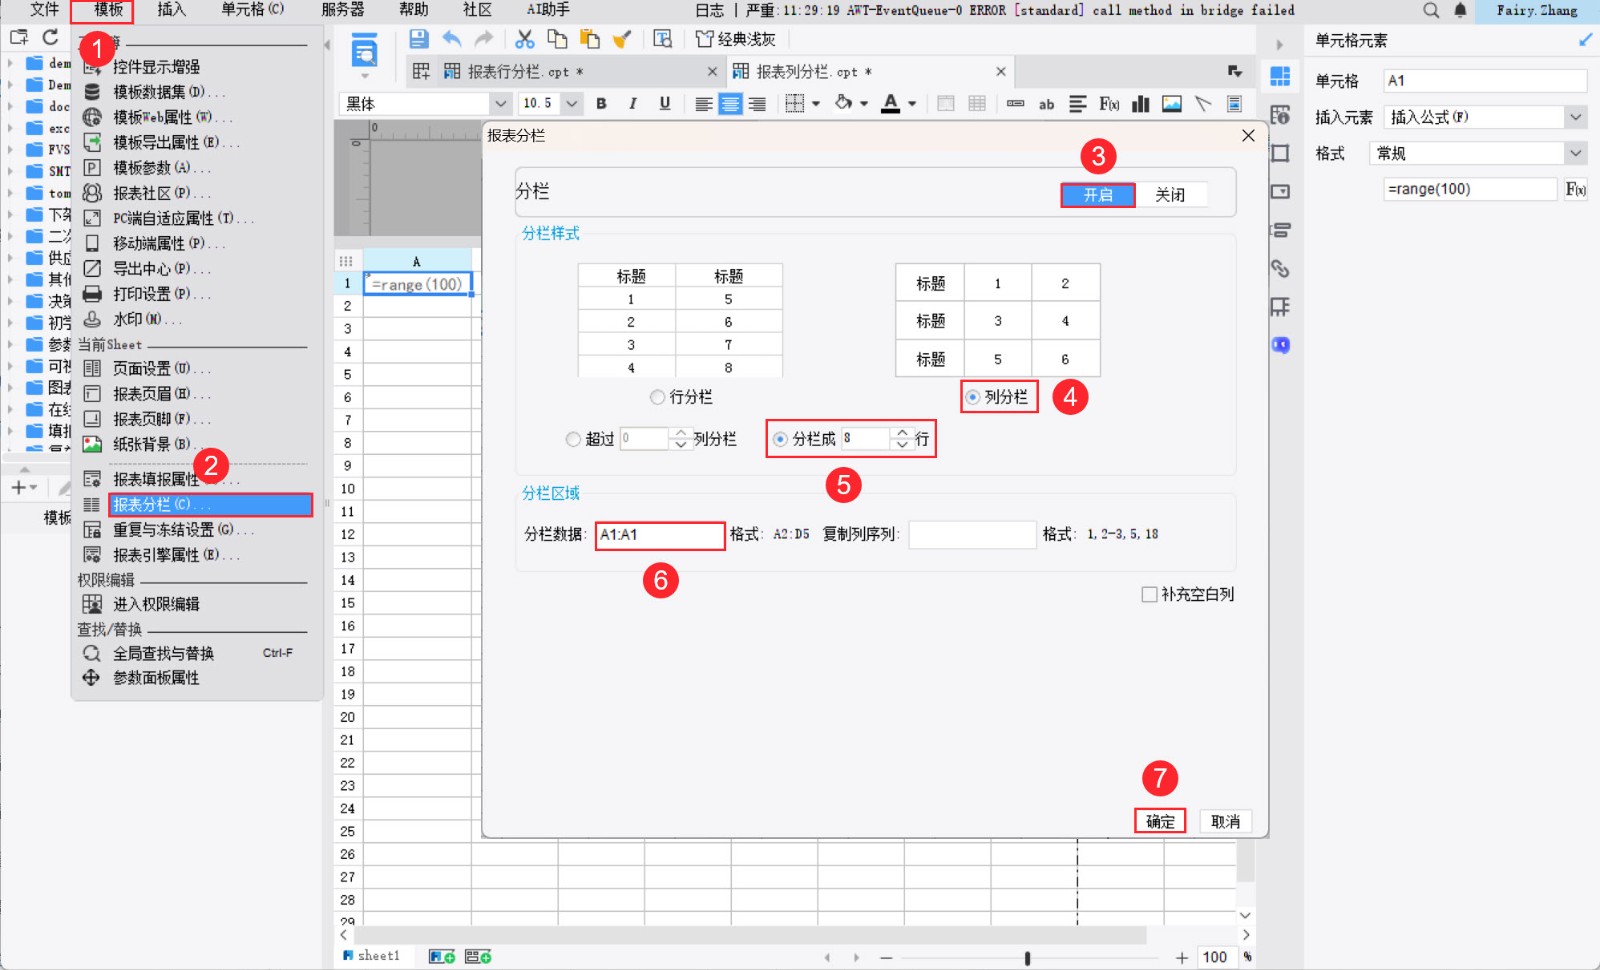Align cell text to the left

(x=704, y=104)
